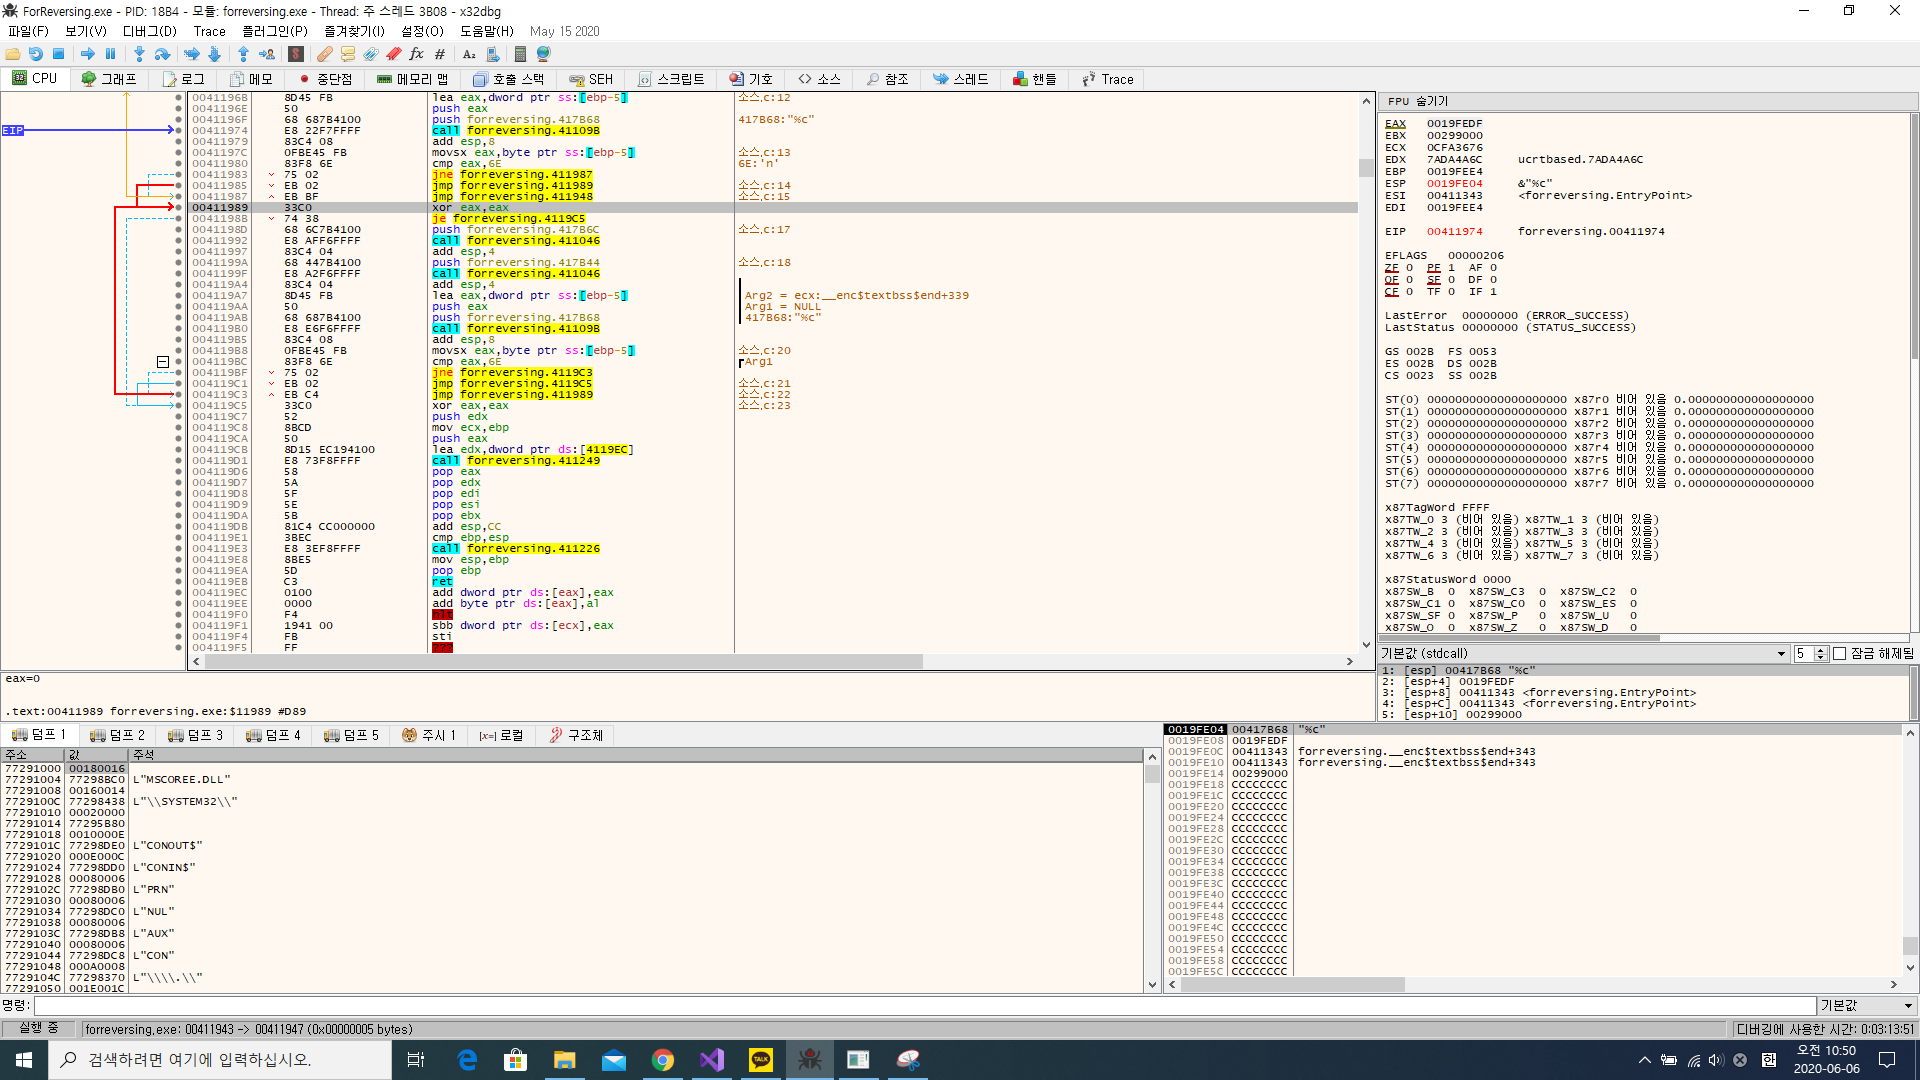Image resolution: width=1920 pixels, height=1080 pixels.
Task: Open the command type 기본값 dropdown
Action: (x=1866, y=1006)
